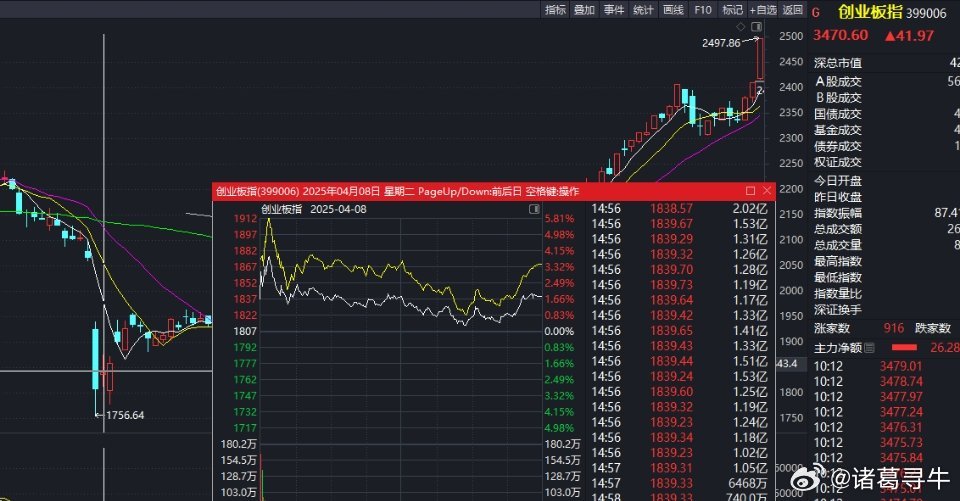Screen dimensions: 960x501
Task: Click the 标记 mark button
Action: (732, 9)
